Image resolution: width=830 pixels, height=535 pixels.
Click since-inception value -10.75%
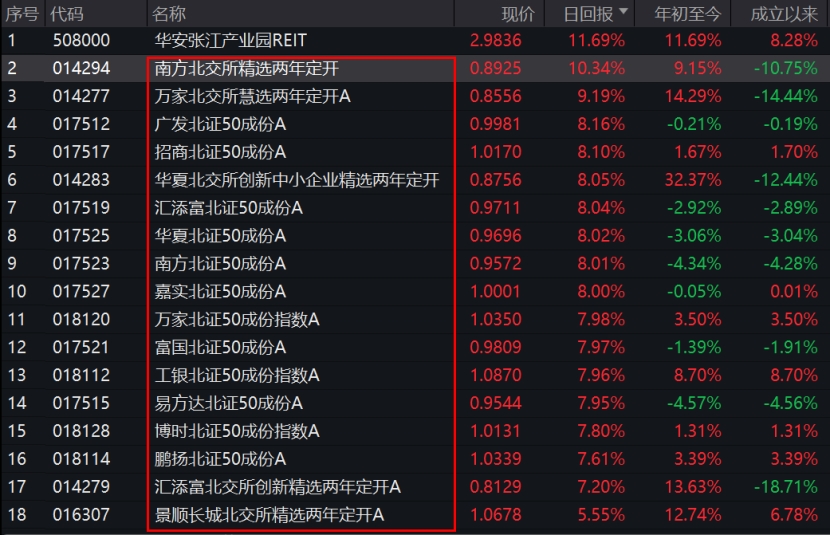click(x=786, y=68)
